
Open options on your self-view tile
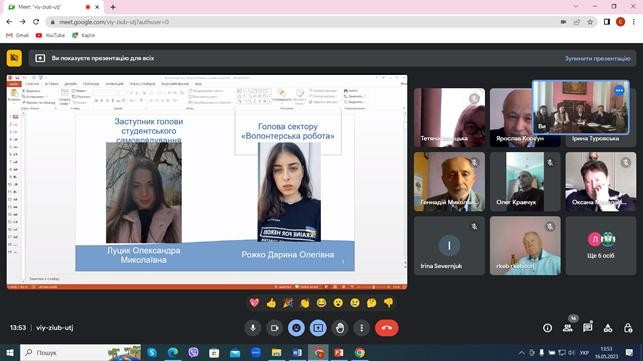tap(619, 90)
